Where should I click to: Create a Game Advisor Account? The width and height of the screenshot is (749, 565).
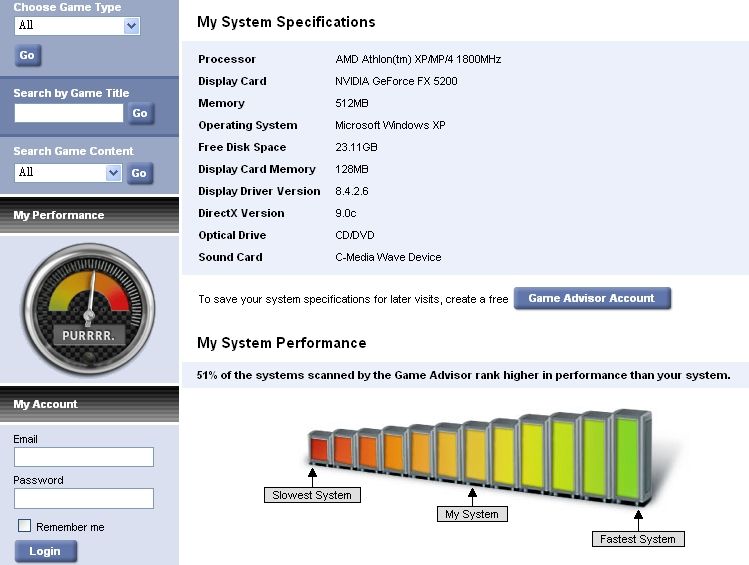592,298
